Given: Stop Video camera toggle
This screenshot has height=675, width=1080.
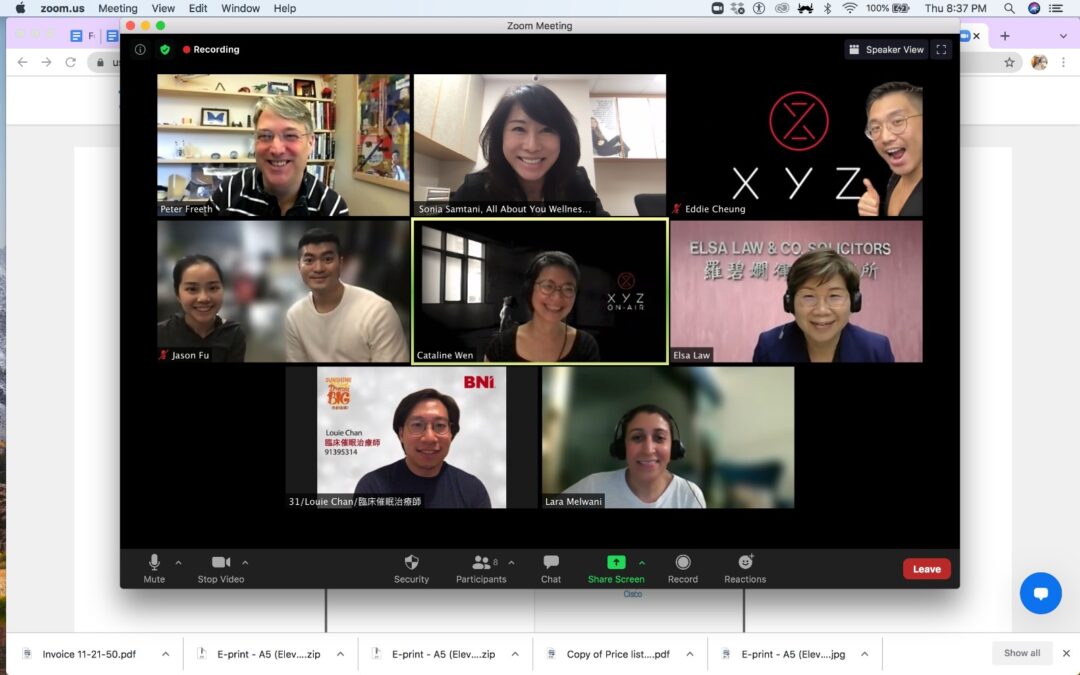Looking at the screenshot, I should coord(221,563).
